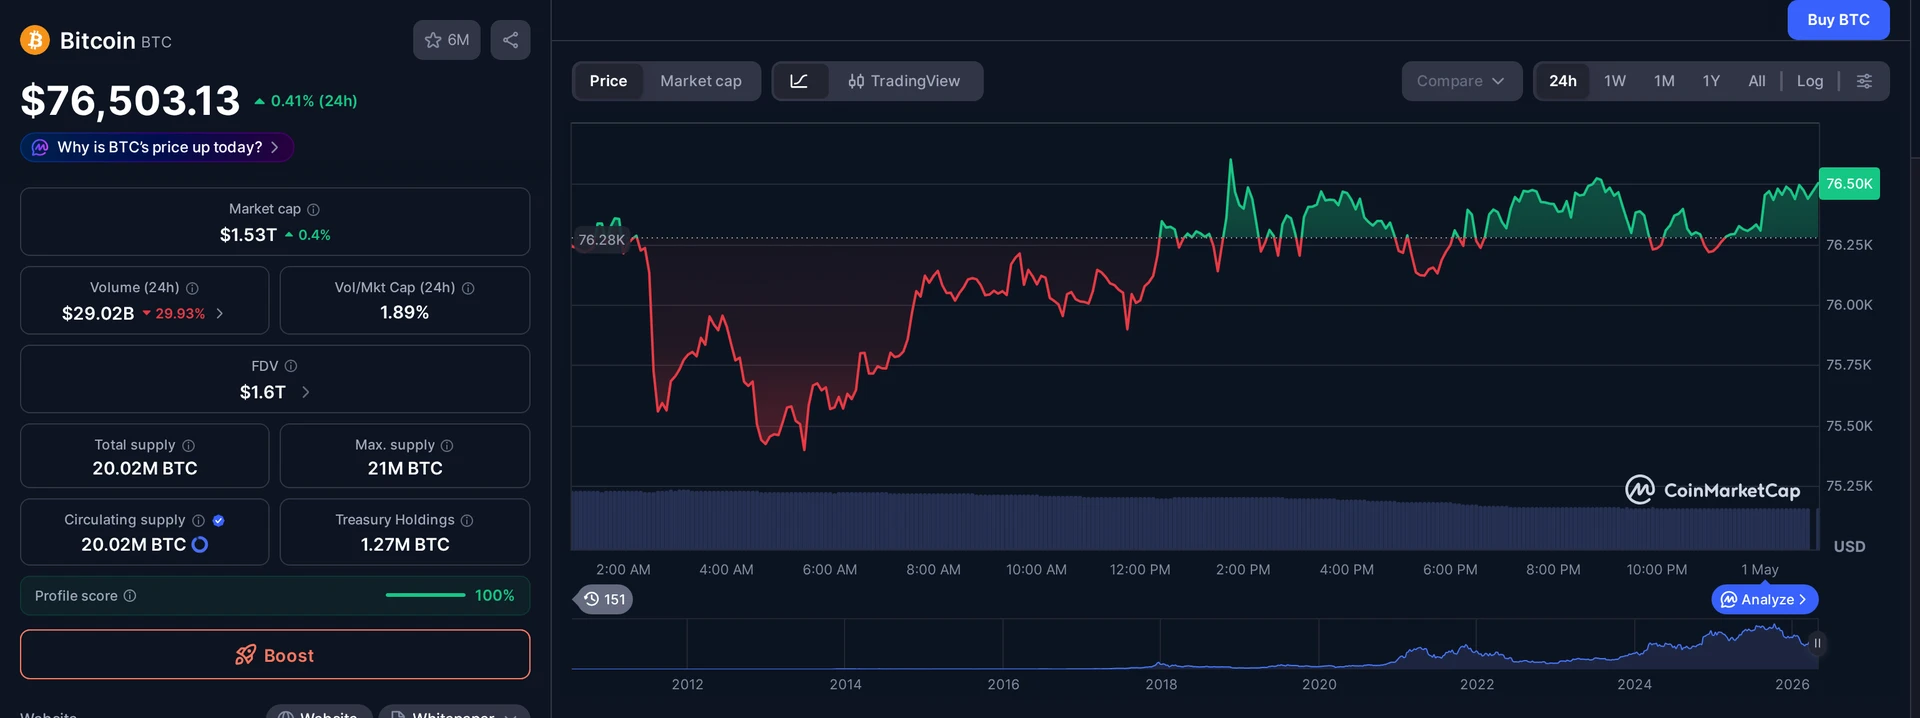Screen dimensions: 1920x718
Task: Click the $1.53T market cap value
Action: pyautogui.click(x=248, y=235)
